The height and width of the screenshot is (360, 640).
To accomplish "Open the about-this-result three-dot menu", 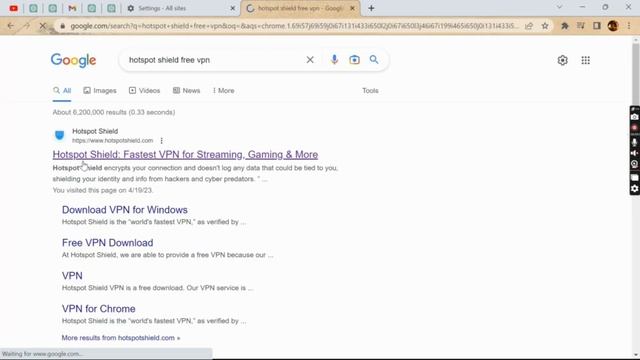I will tap(162, 140).
